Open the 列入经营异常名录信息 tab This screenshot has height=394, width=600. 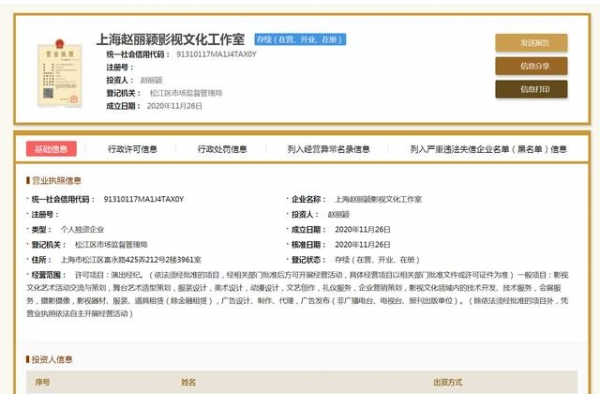tap(328, 149)
